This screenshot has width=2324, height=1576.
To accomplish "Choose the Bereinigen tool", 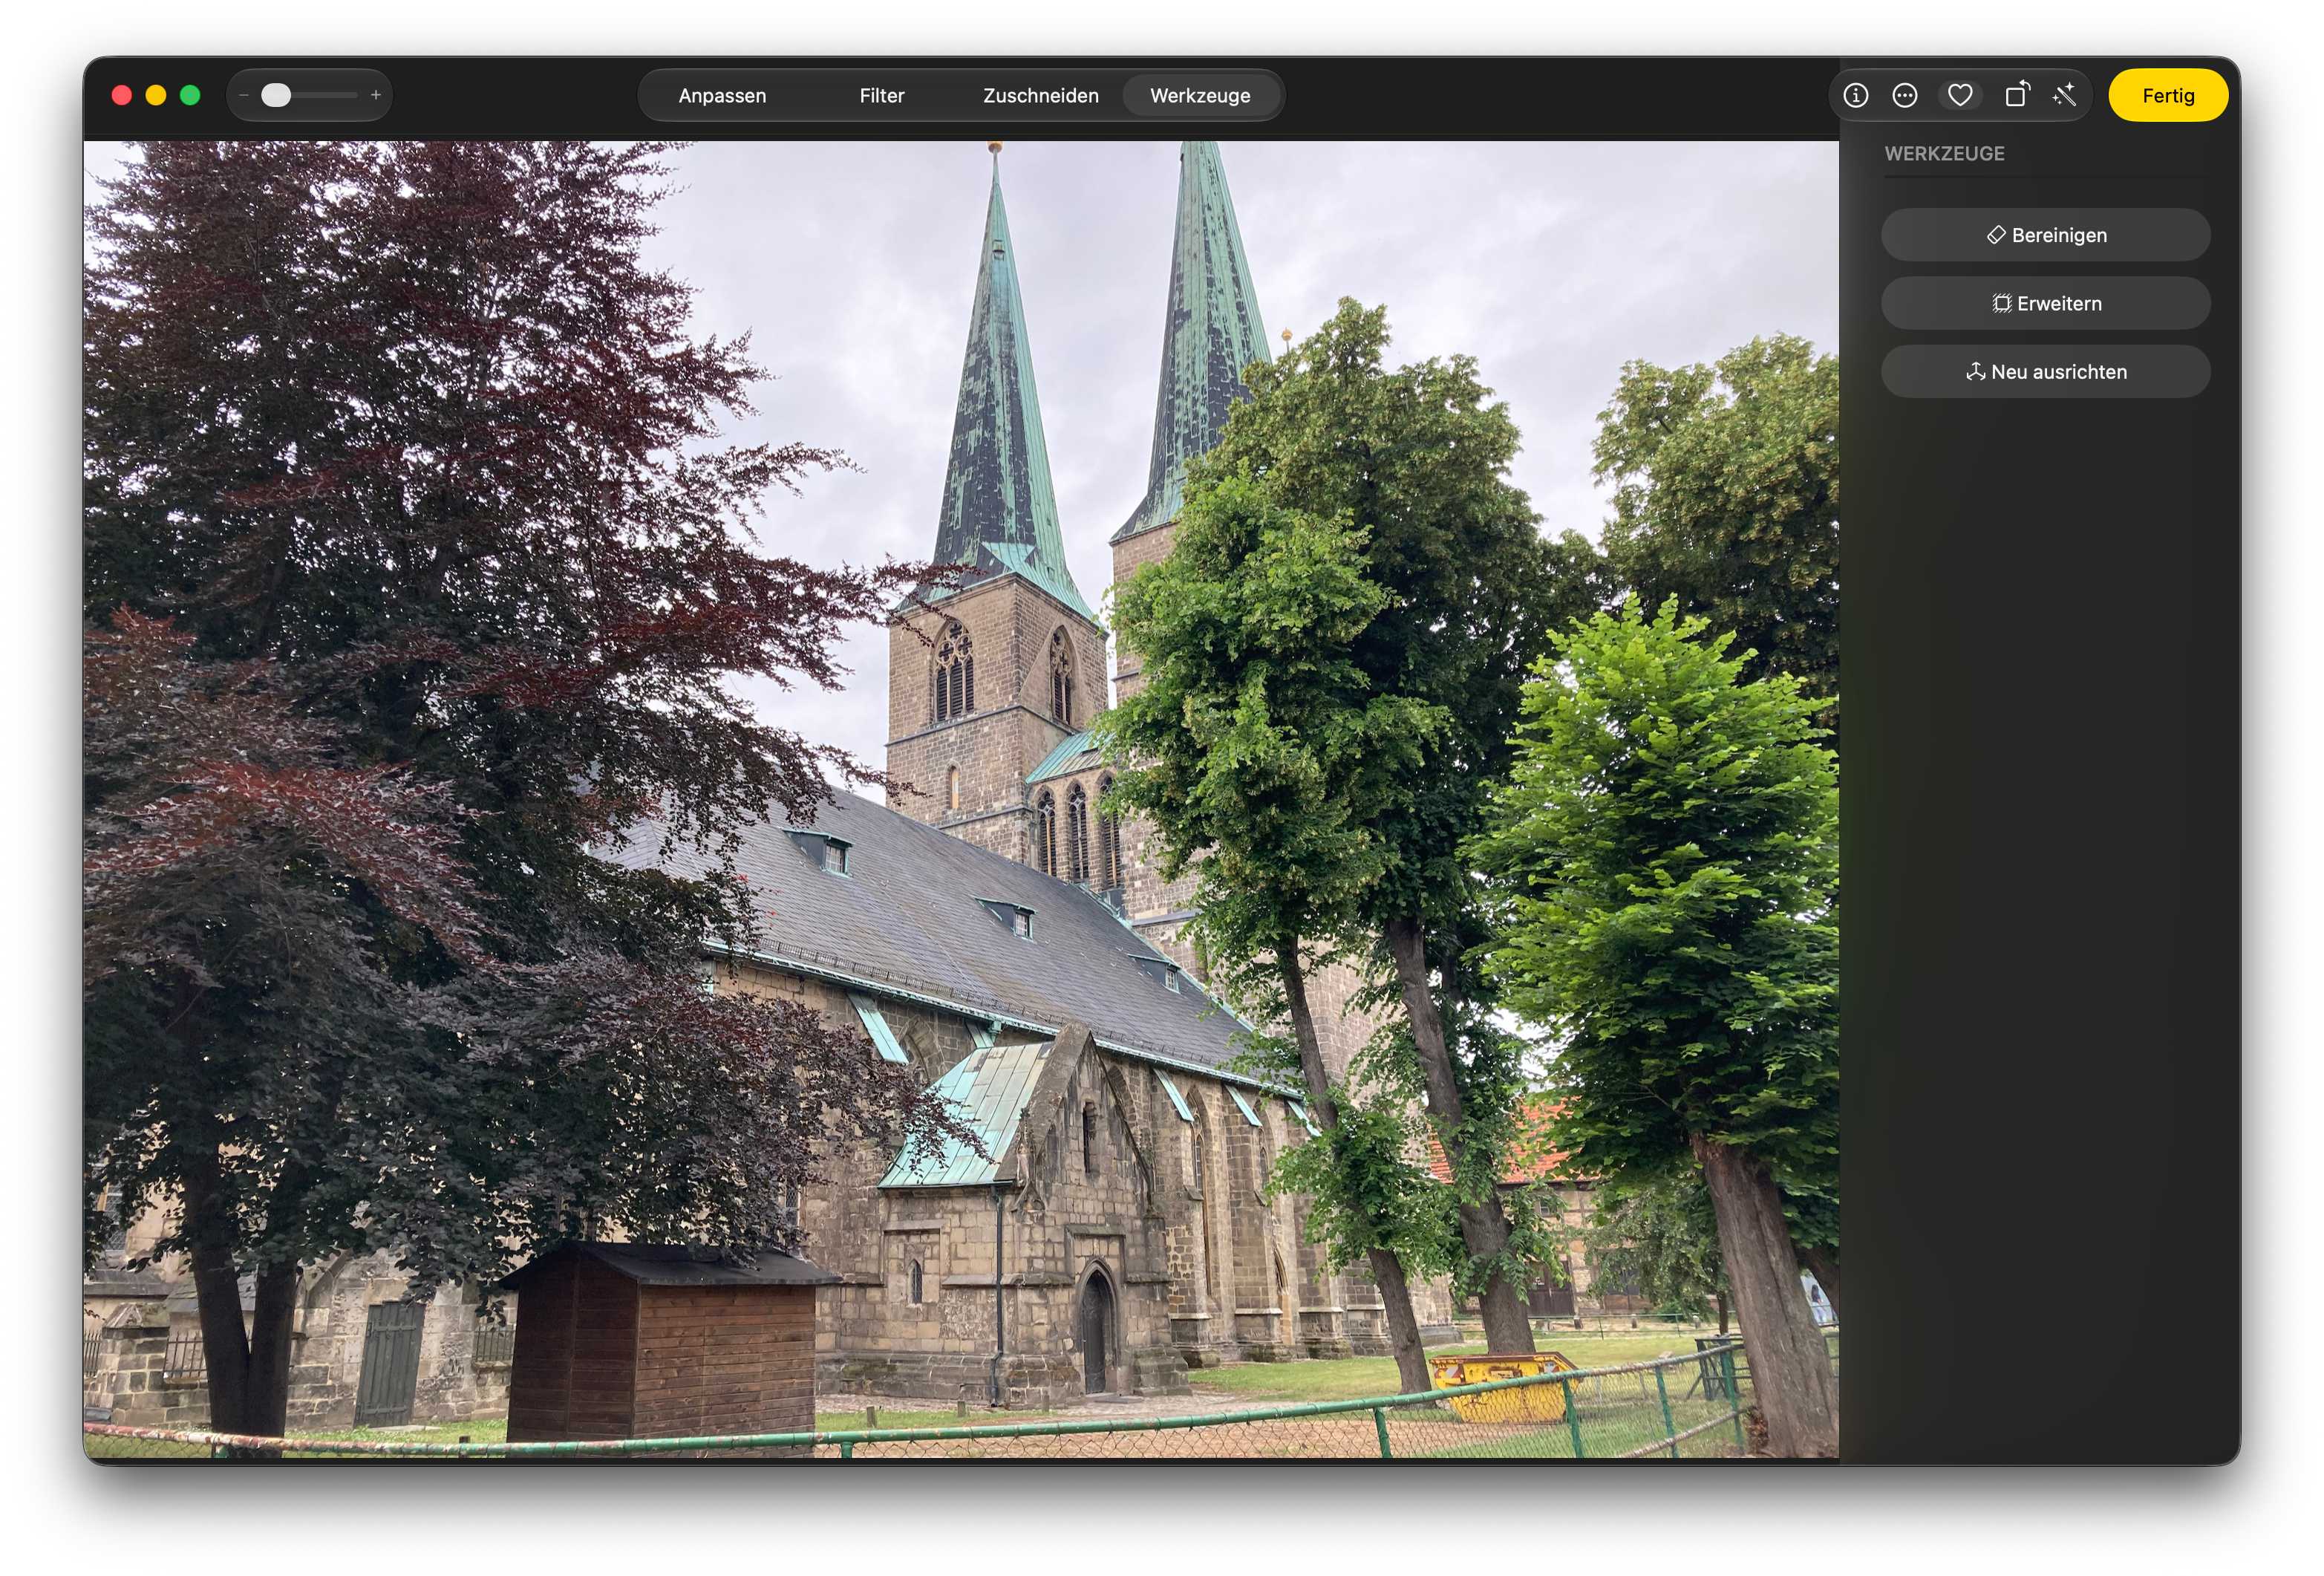I will [x=2045, y=235].
